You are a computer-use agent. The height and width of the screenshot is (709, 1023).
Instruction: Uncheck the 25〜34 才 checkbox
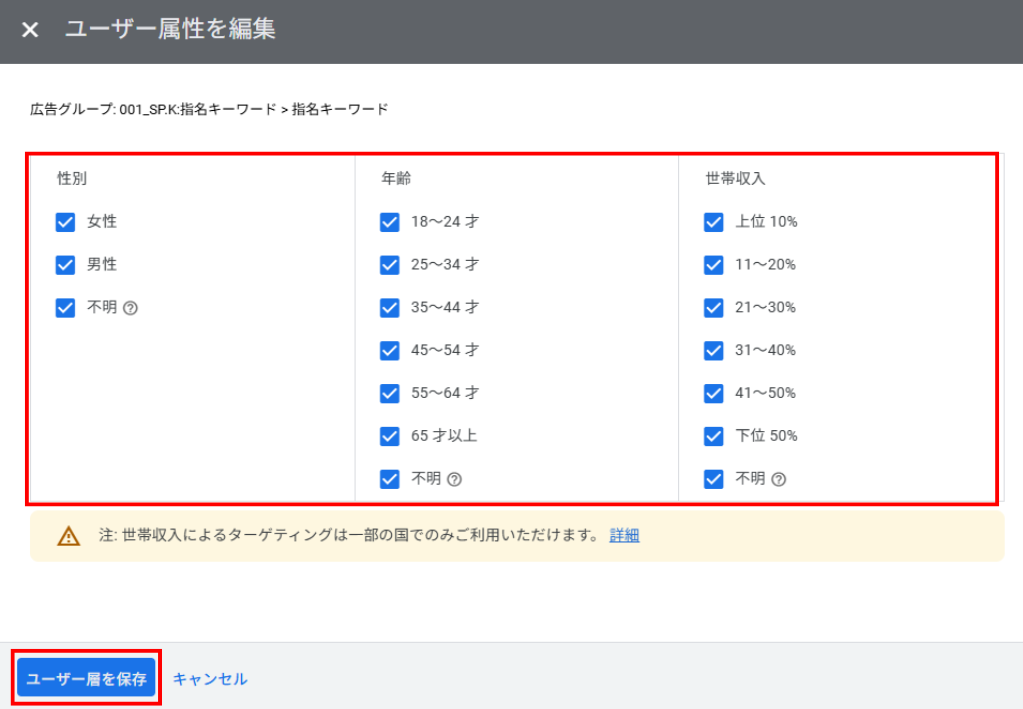coord(389,265)
